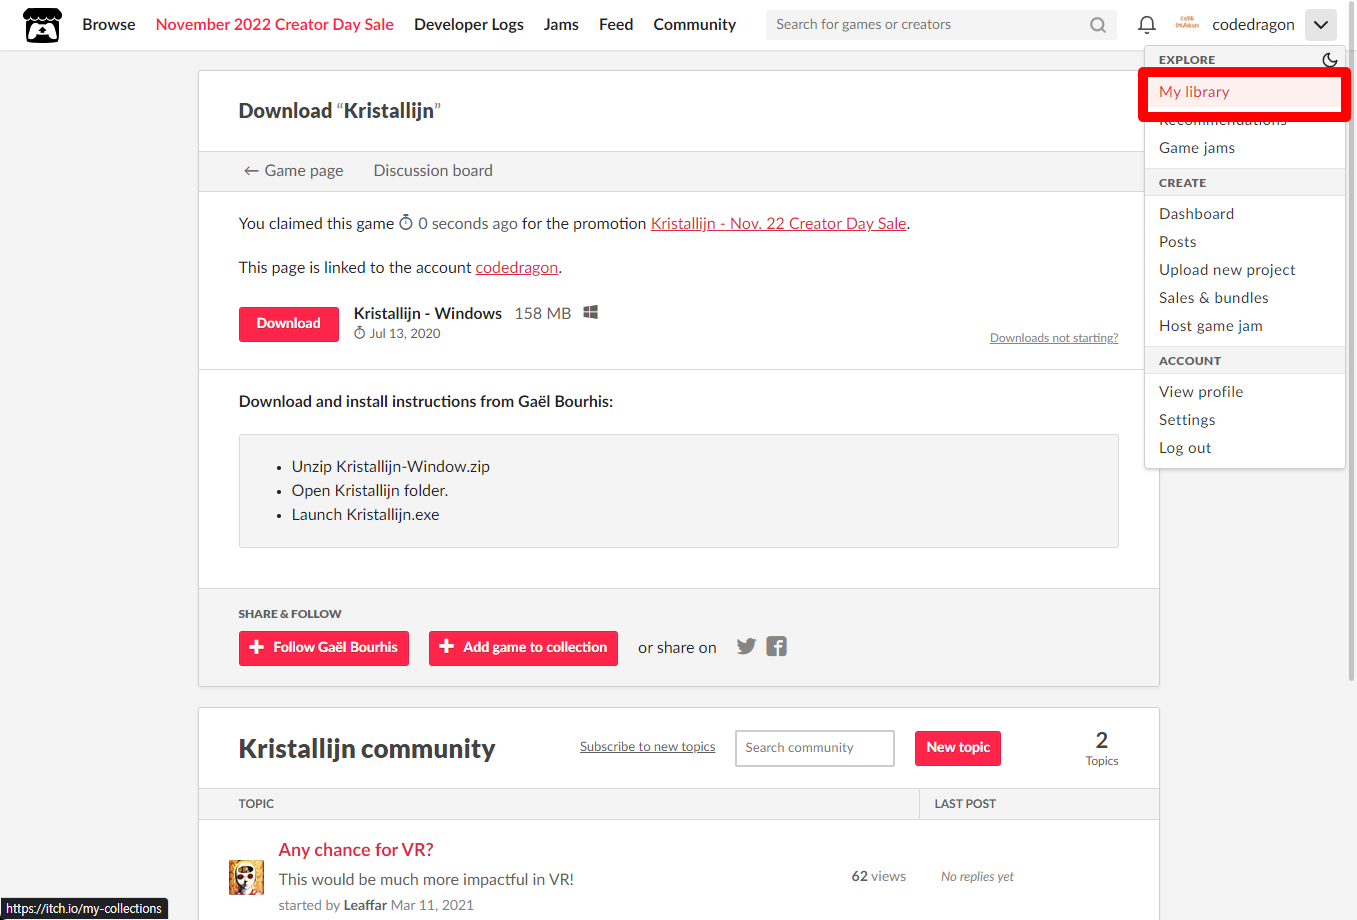
Task: Choose Log out
Action: (x=1244, y=448)
